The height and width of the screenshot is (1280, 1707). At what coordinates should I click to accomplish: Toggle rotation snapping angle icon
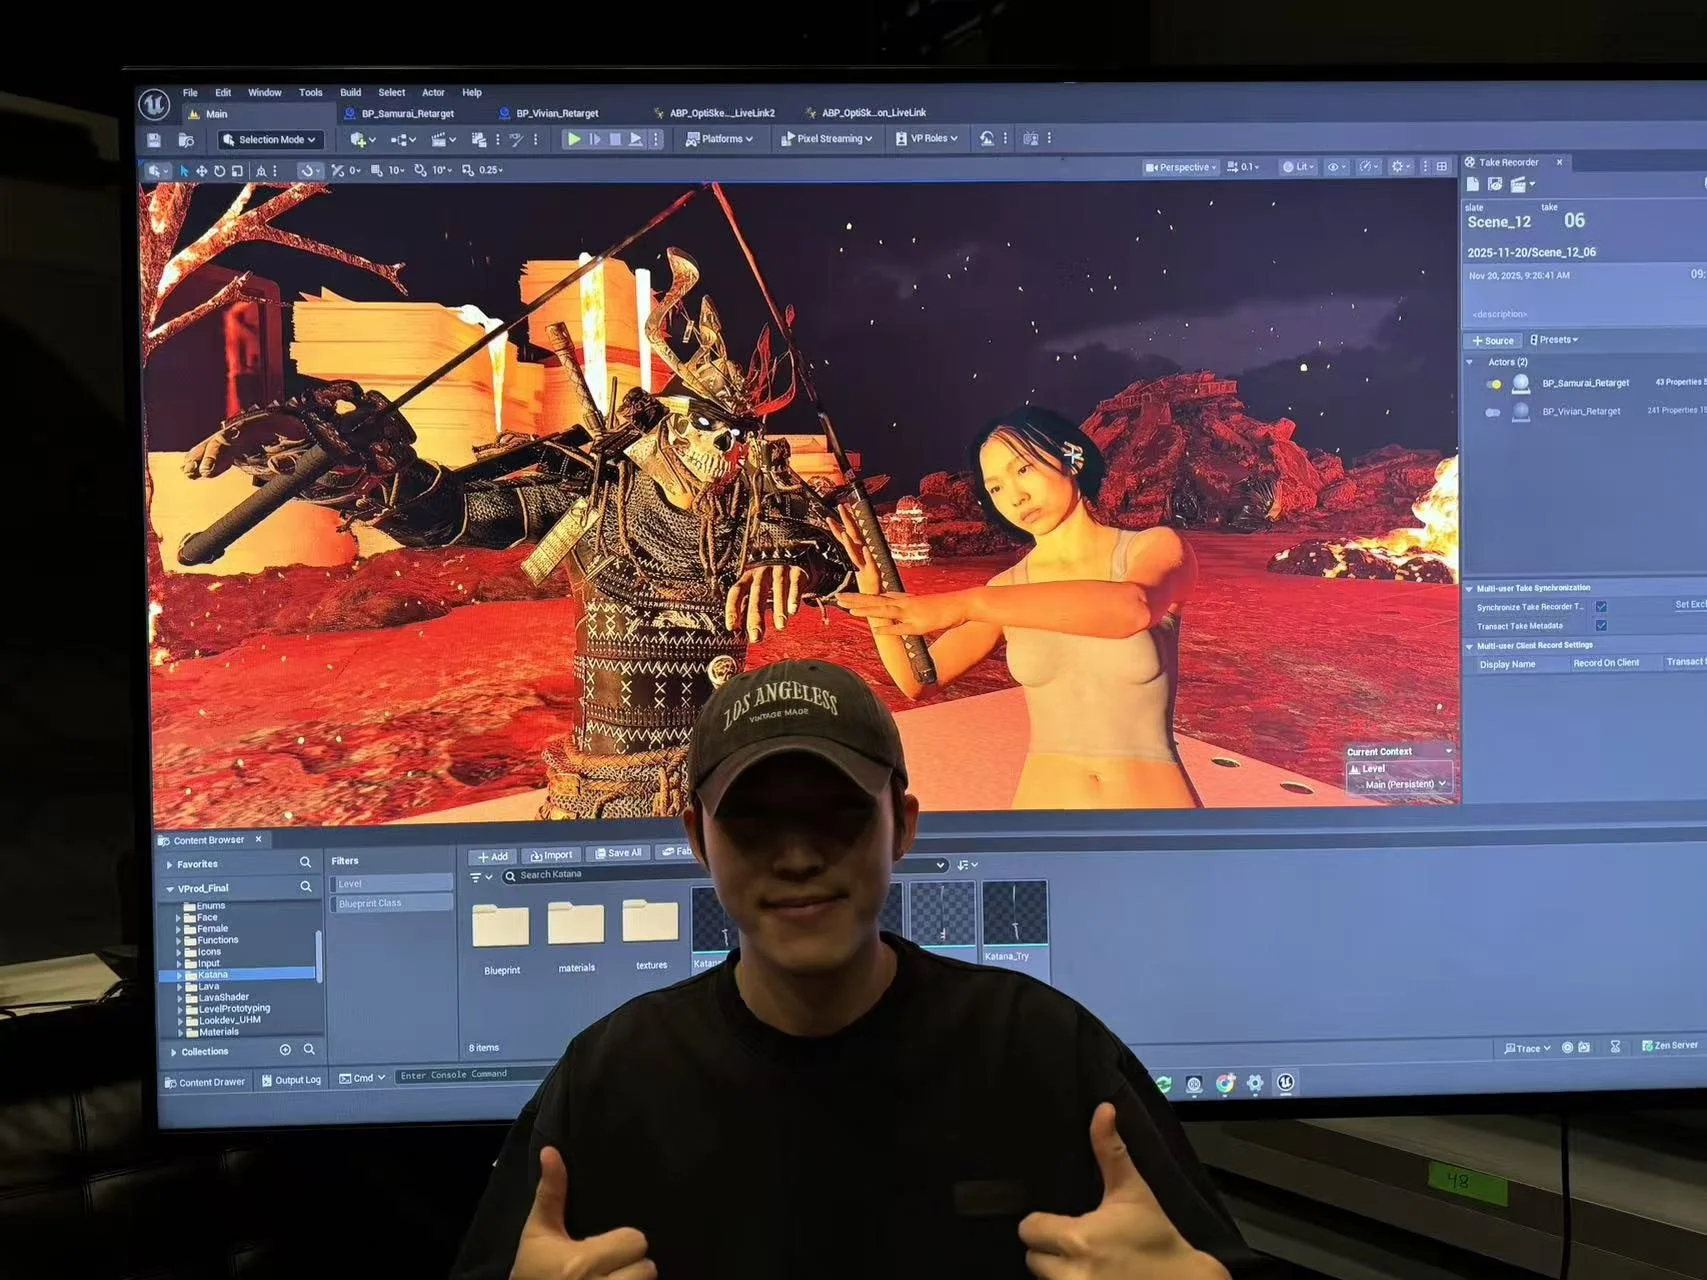tap(421, 171)
